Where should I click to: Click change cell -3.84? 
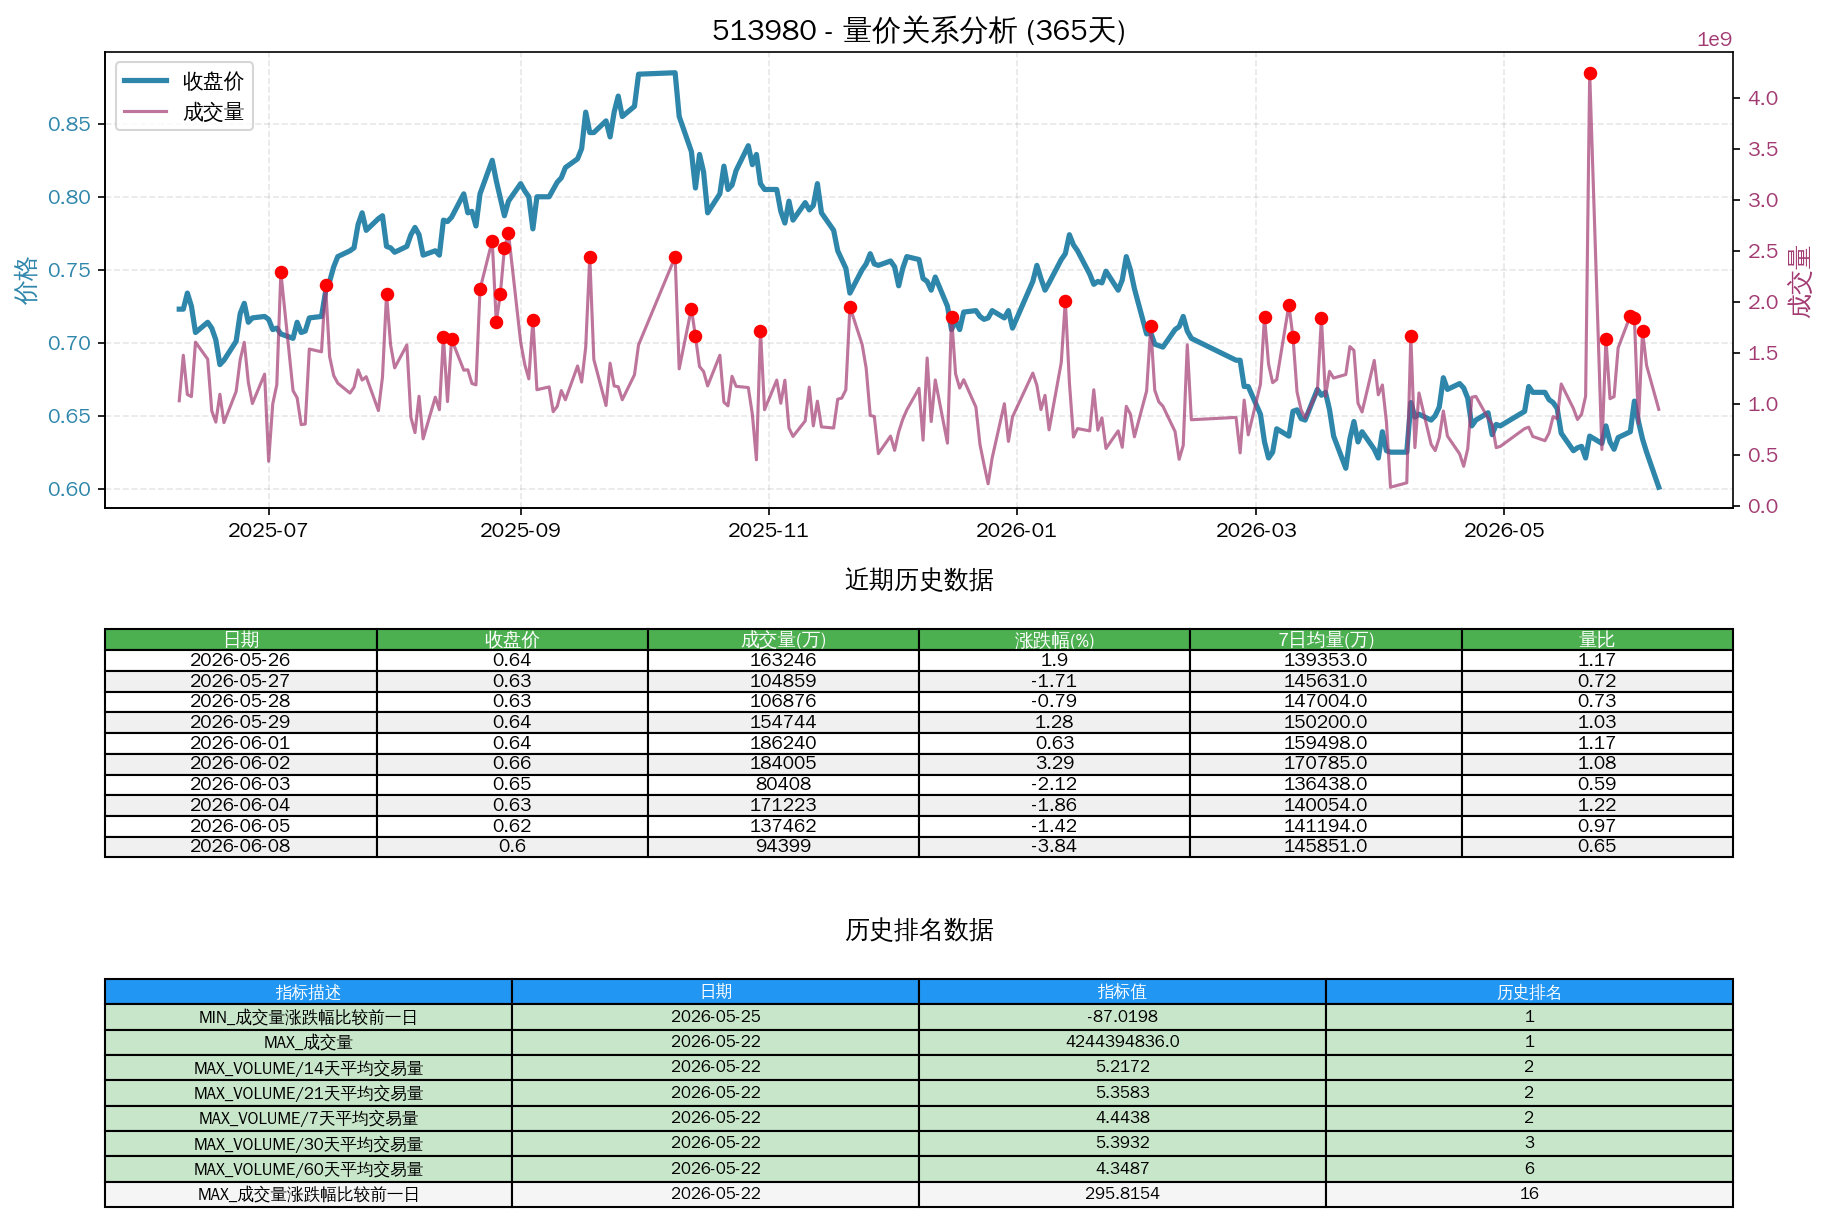[1054, 846]
